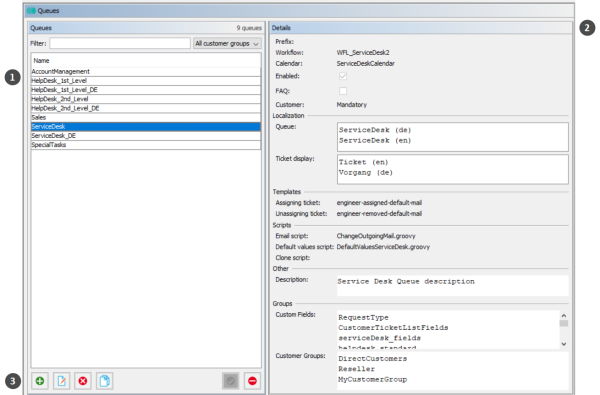Click the engineer-assigned-default-mail template value
600x395 pixels.
click(379, 203)
